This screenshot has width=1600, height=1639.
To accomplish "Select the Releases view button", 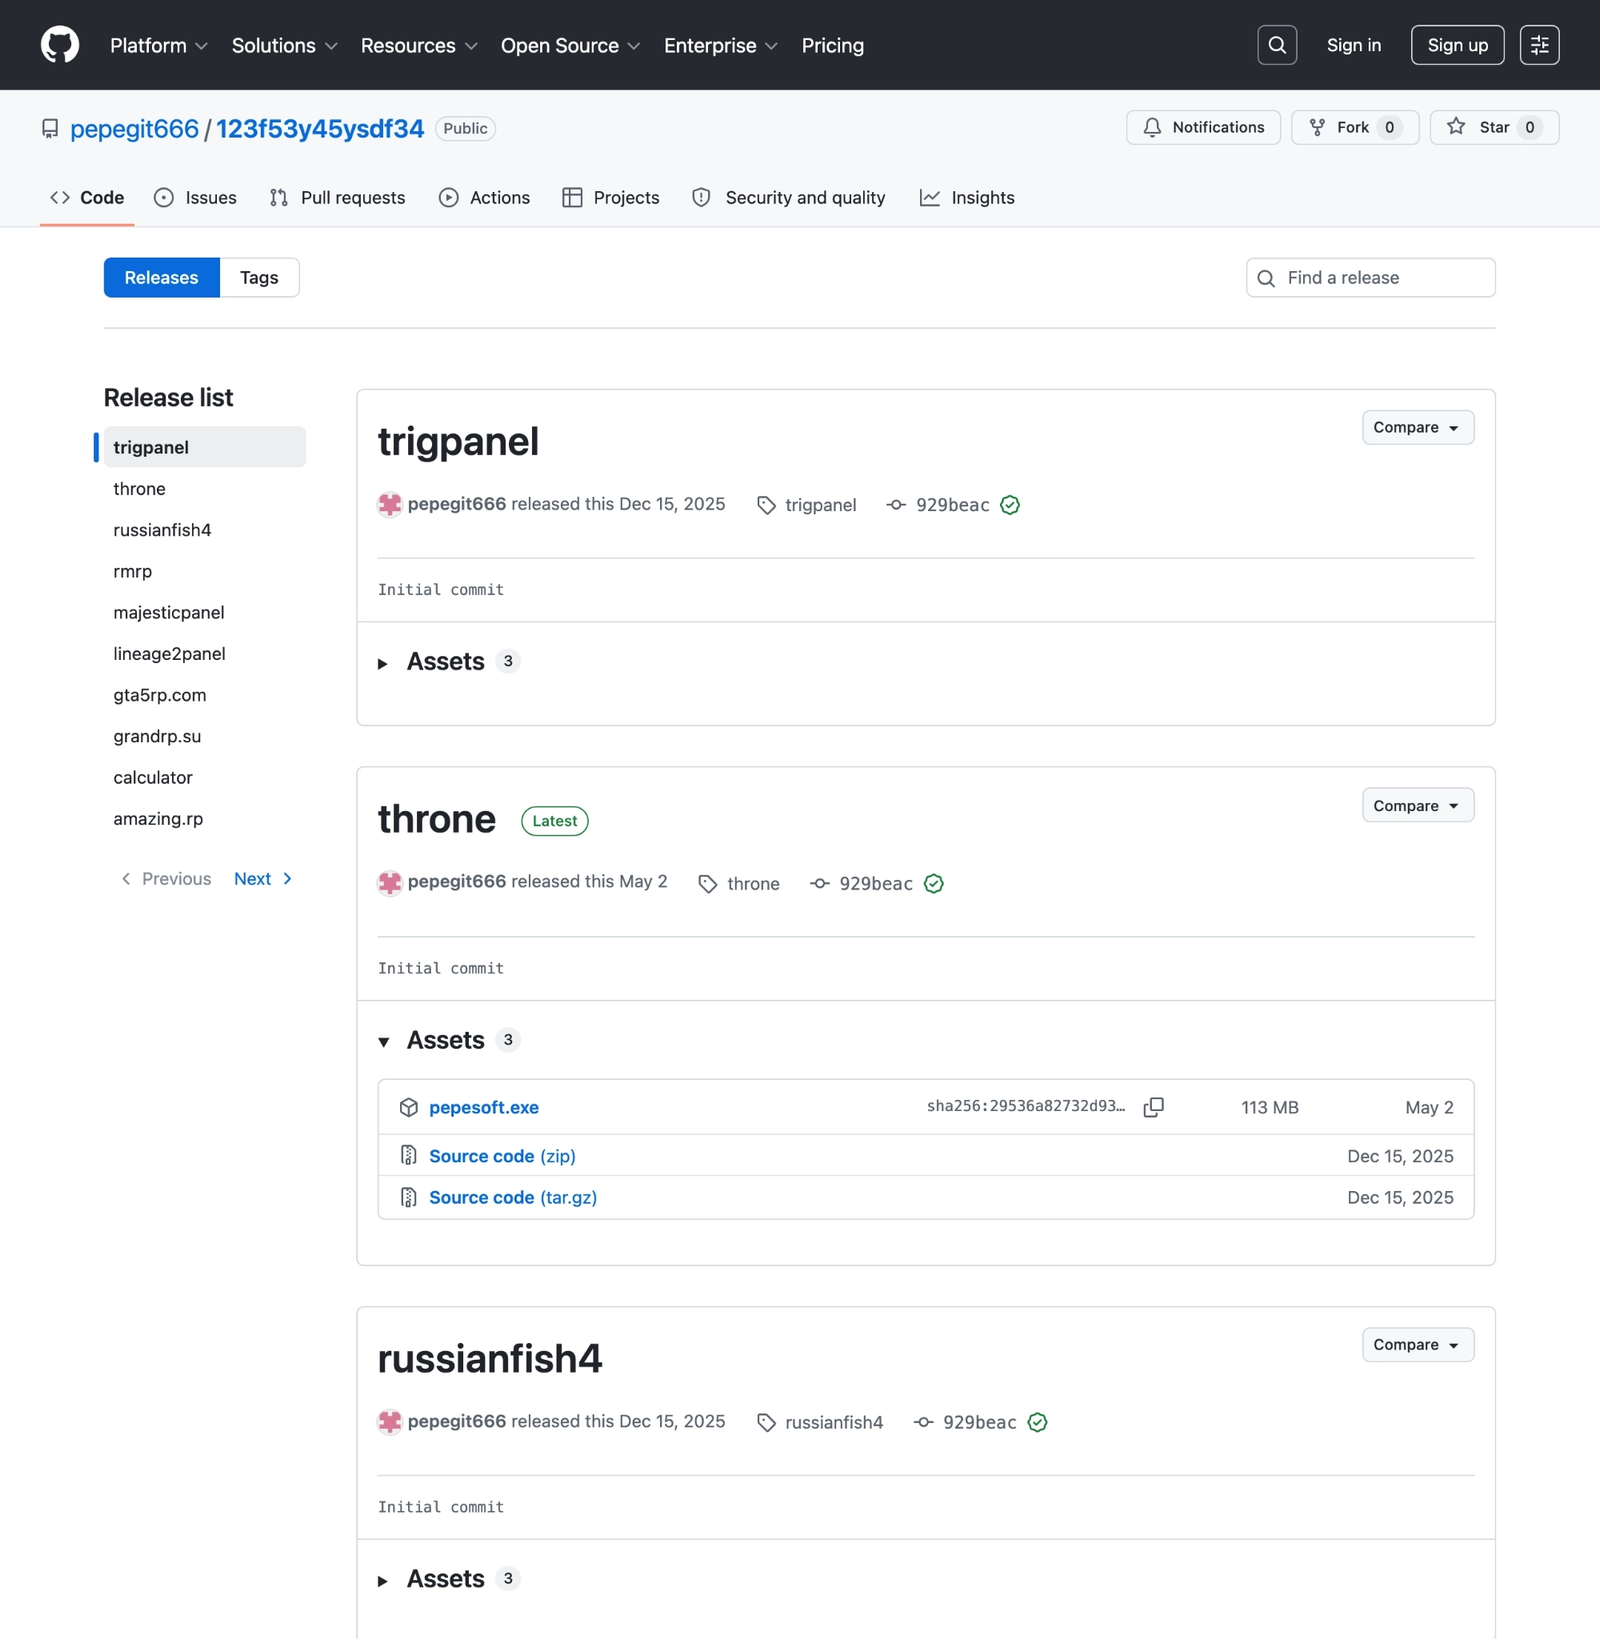I will 161,278.
